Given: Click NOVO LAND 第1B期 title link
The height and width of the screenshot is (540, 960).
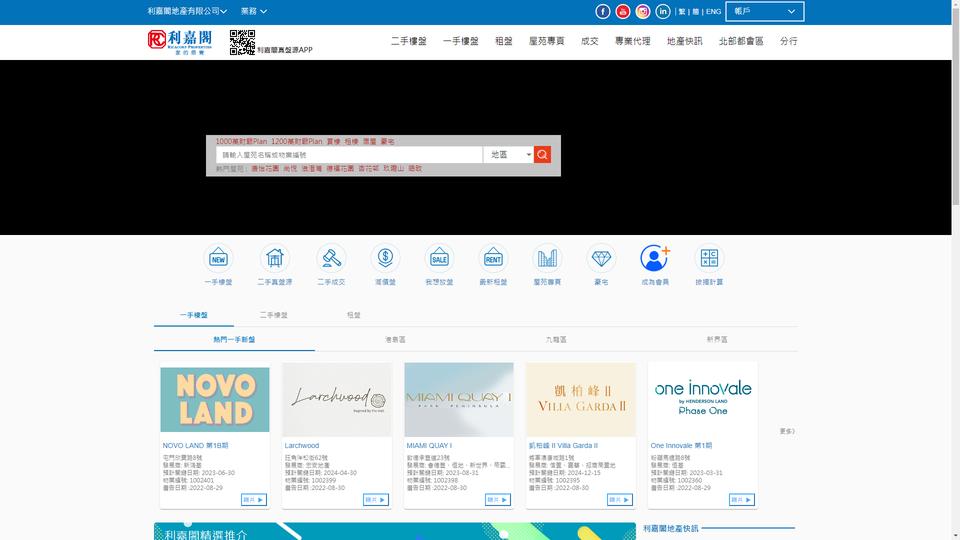Looking at the screenshot, I should coord(195,446).
